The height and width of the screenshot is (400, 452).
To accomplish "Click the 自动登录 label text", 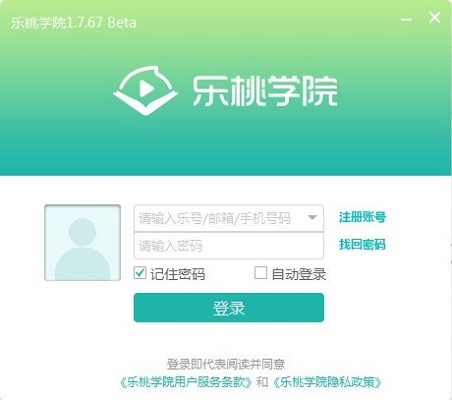I will [298, 274].
